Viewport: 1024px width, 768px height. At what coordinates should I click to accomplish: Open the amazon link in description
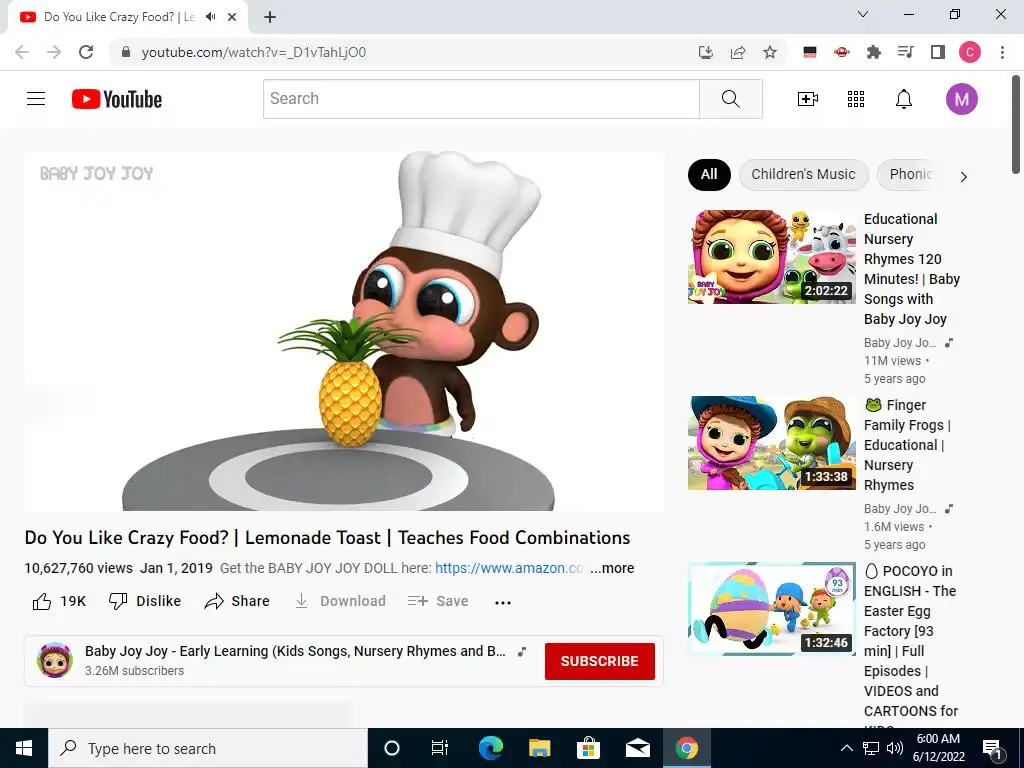(x=509, y=568)
